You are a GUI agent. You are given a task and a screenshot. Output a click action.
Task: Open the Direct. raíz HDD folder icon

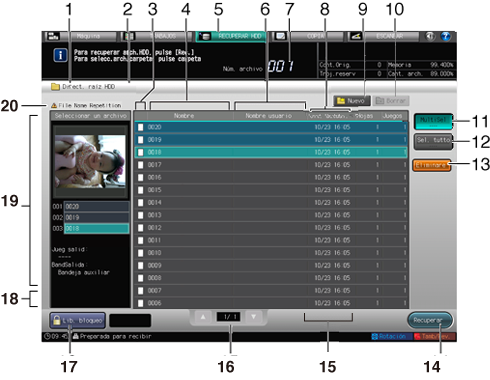click(55, 87)
